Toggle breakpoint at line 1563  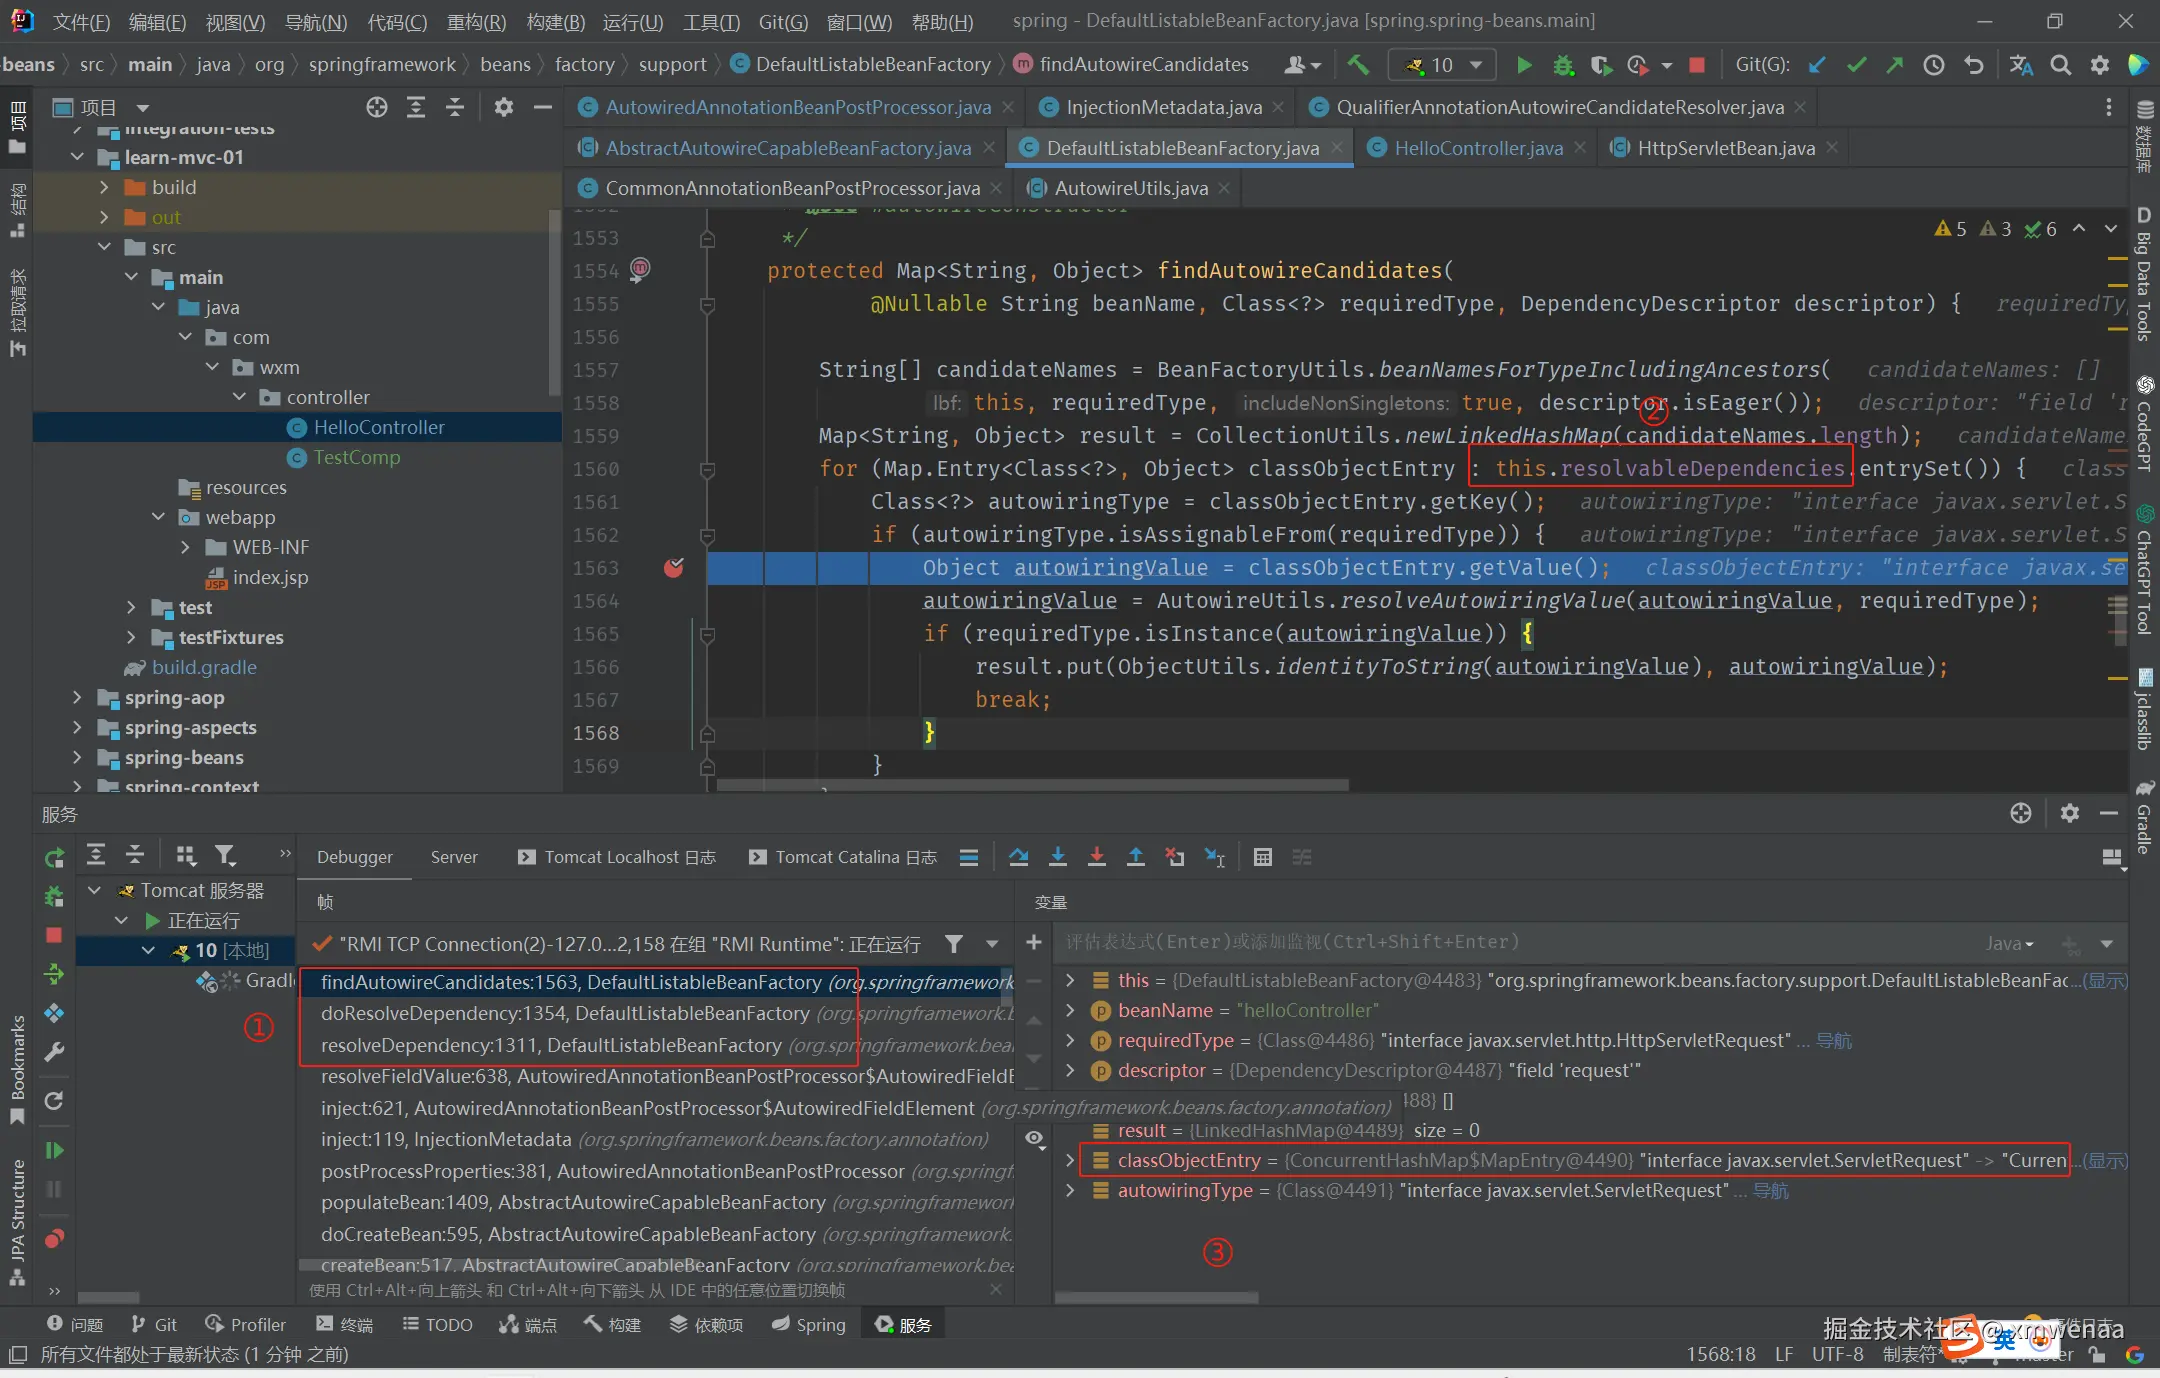coord(674,568)
